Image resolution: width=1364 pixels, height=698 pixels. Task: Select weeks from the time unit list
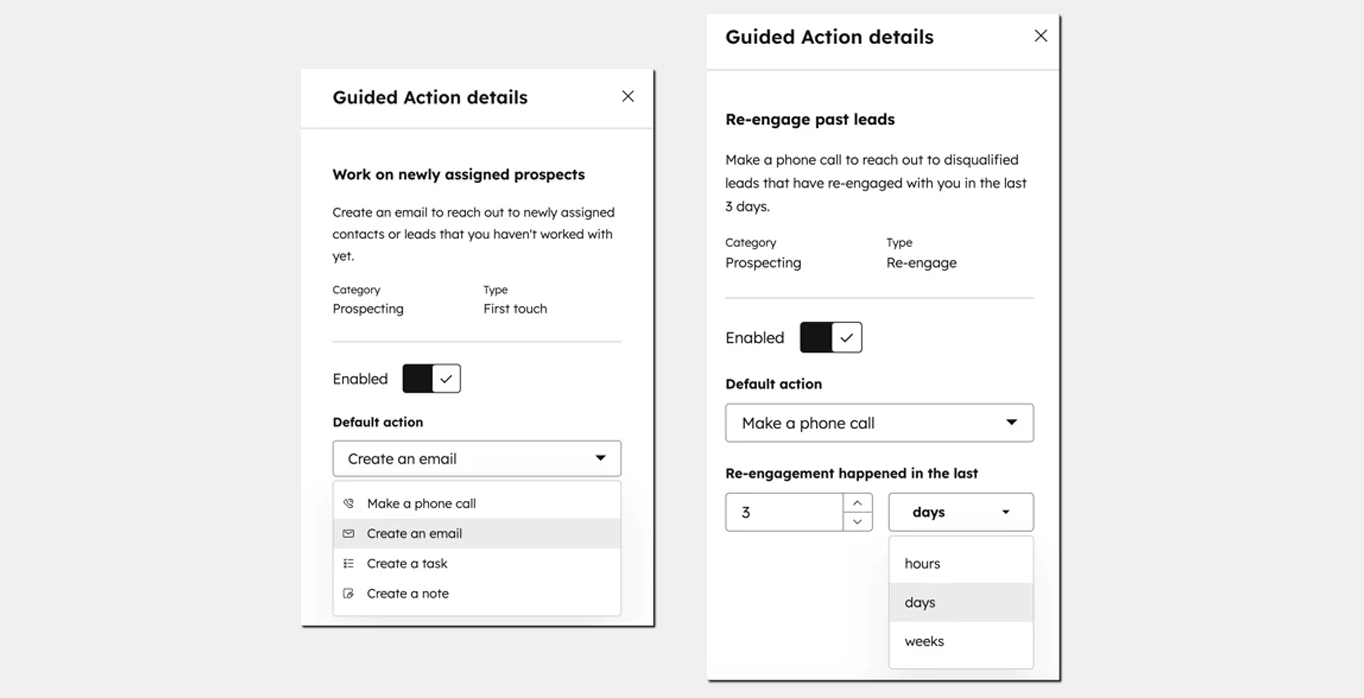click(x=923, y=641)
